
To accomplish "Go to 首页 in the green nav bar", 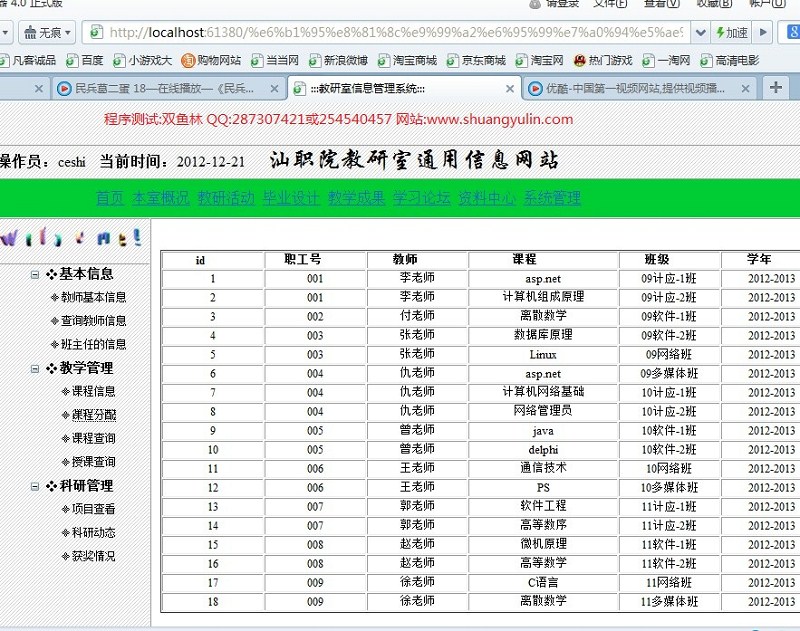I will coord(110,198).
